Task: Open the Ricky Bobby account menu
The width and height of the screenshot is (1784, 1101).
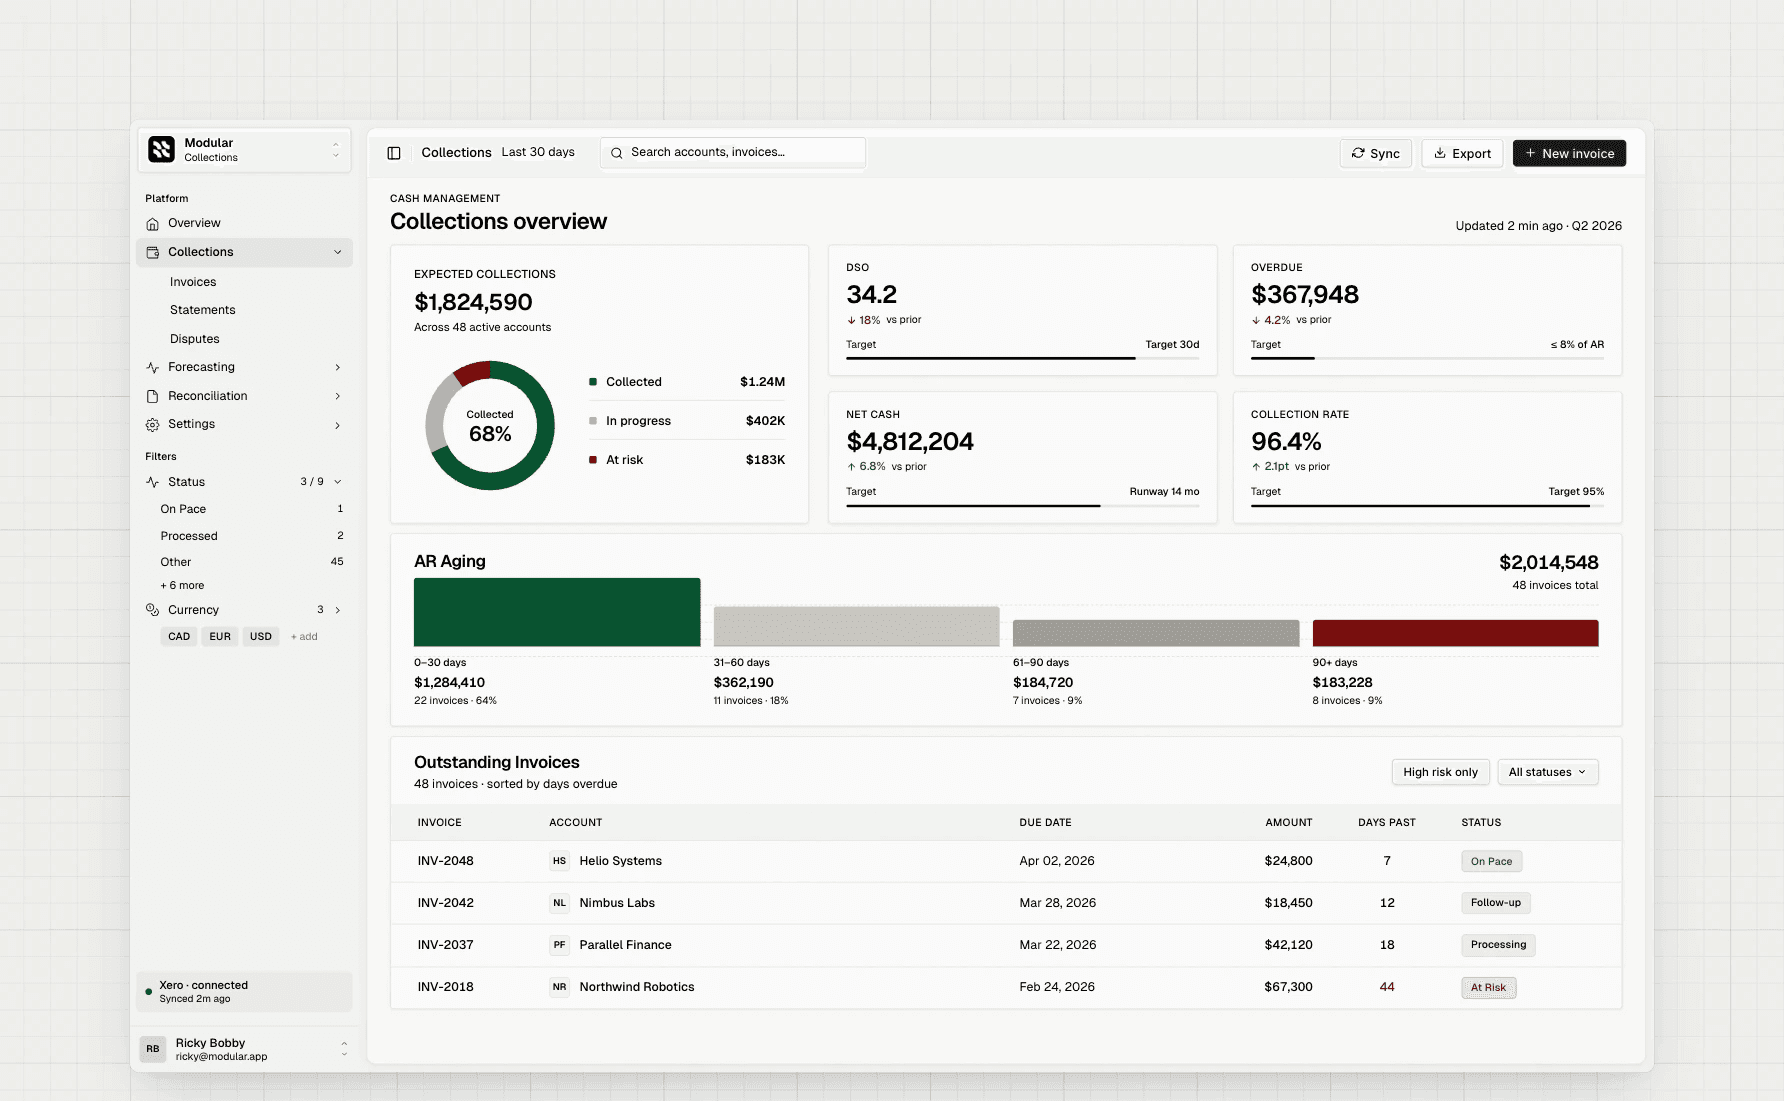Action: pos(244,1049)
